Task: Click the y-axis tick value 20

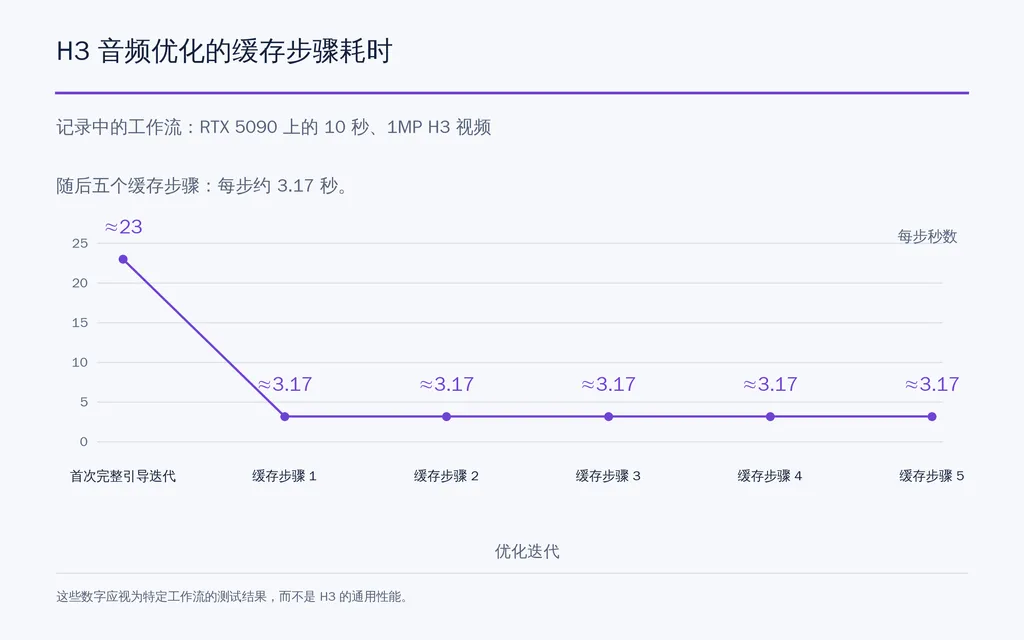Action: [x=80, y=283]
